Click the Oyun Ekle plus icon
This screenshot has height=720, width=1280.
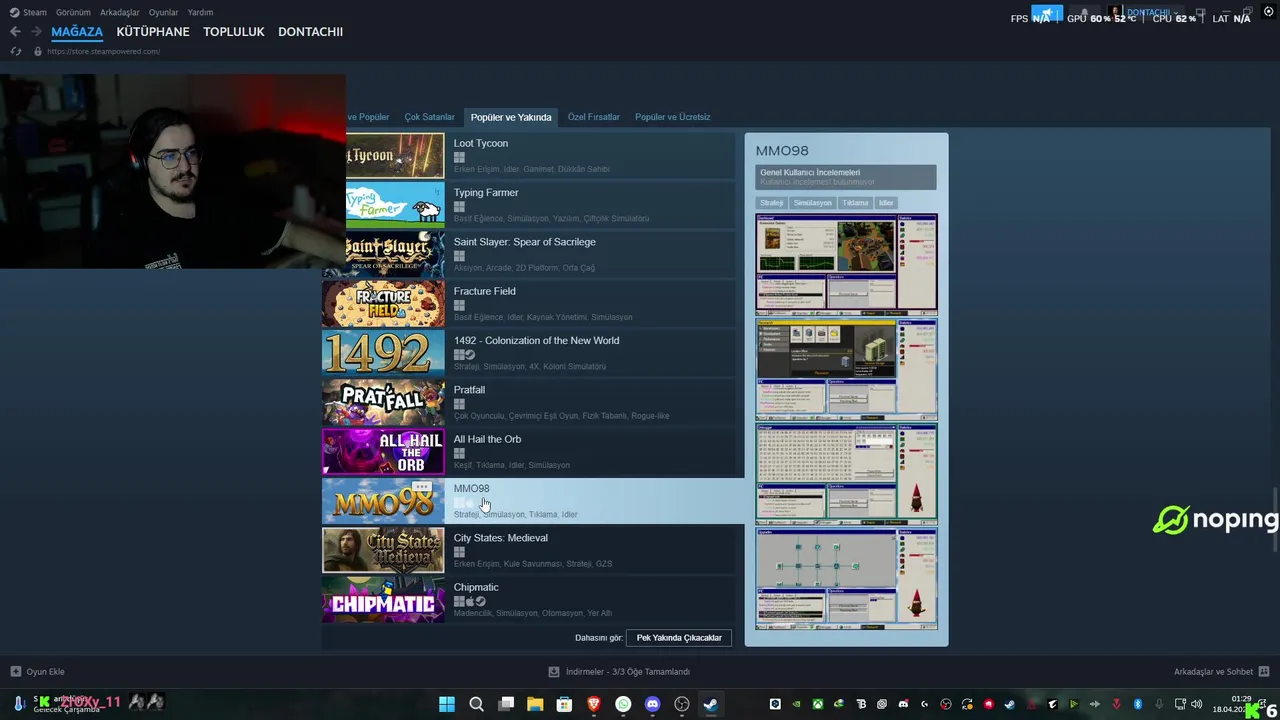(15, 672)
